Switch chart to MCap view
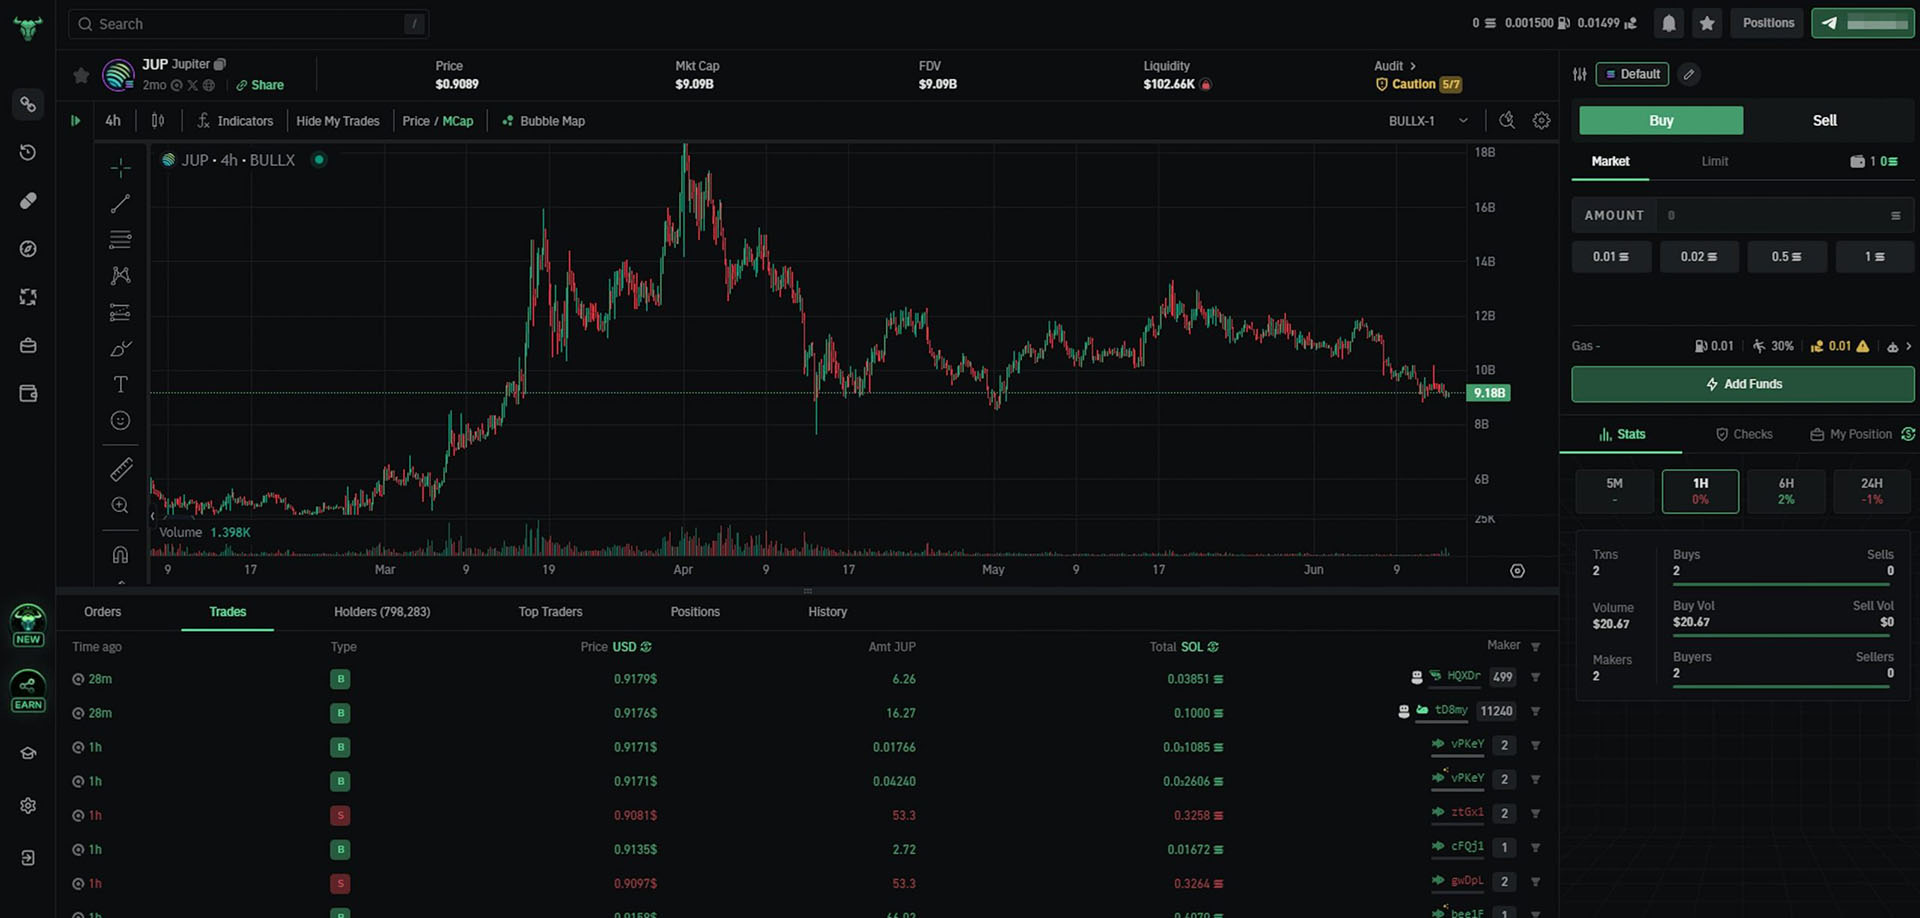This screenshot has width=1920, height=918. point(458,121)
